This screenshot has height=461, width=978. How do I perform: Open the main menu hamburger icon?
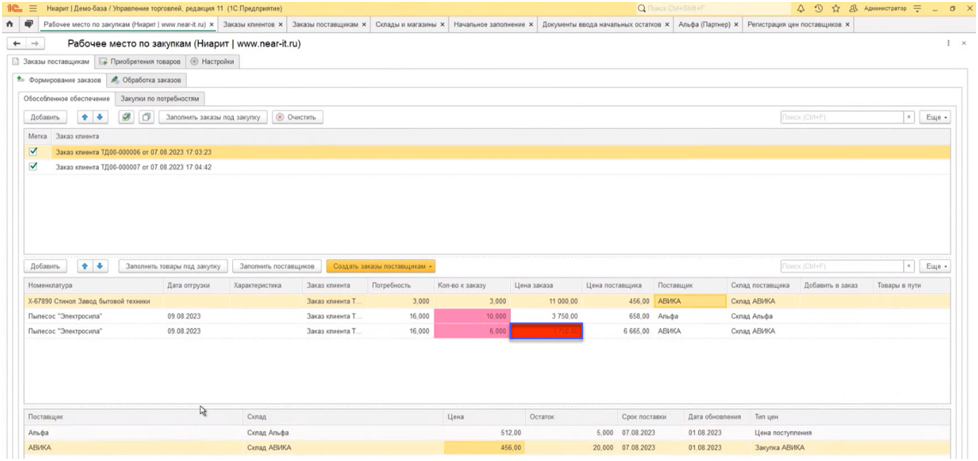(33, 9)
